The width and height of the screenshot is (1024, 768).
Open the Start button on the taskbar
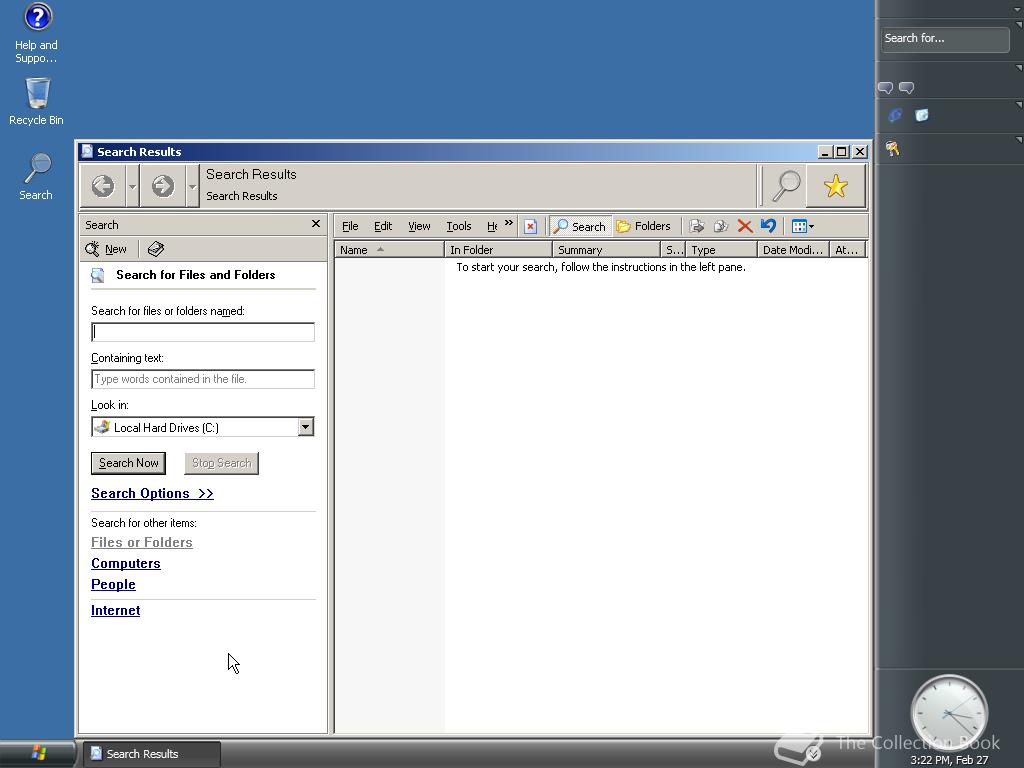[38, 754]
